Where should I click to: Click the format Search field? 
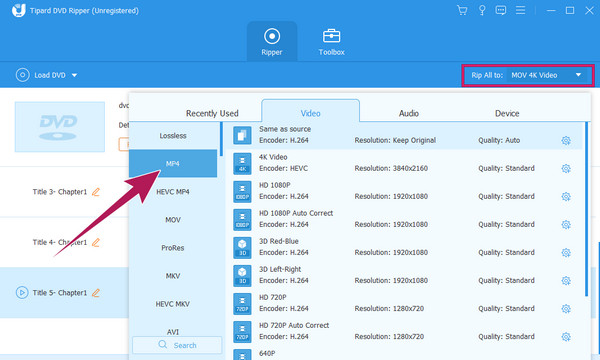pos(177,345)
